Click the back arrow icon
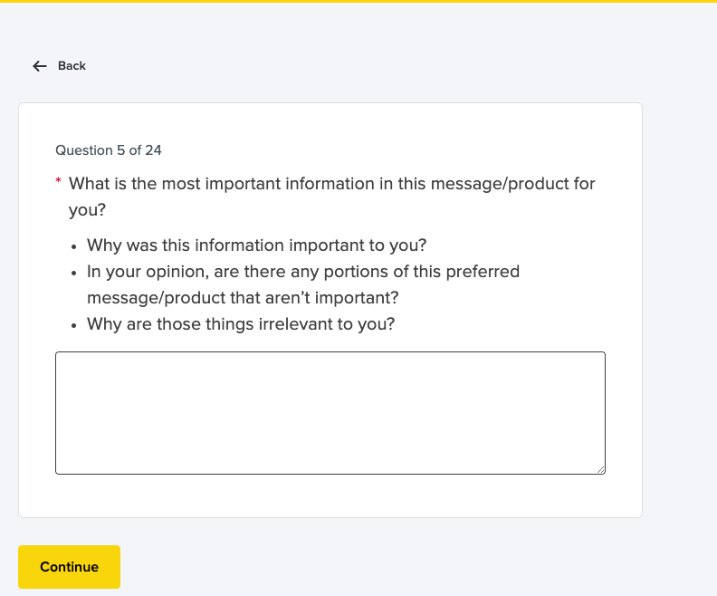This screenshot has width=717, height=596. [40, 66]
